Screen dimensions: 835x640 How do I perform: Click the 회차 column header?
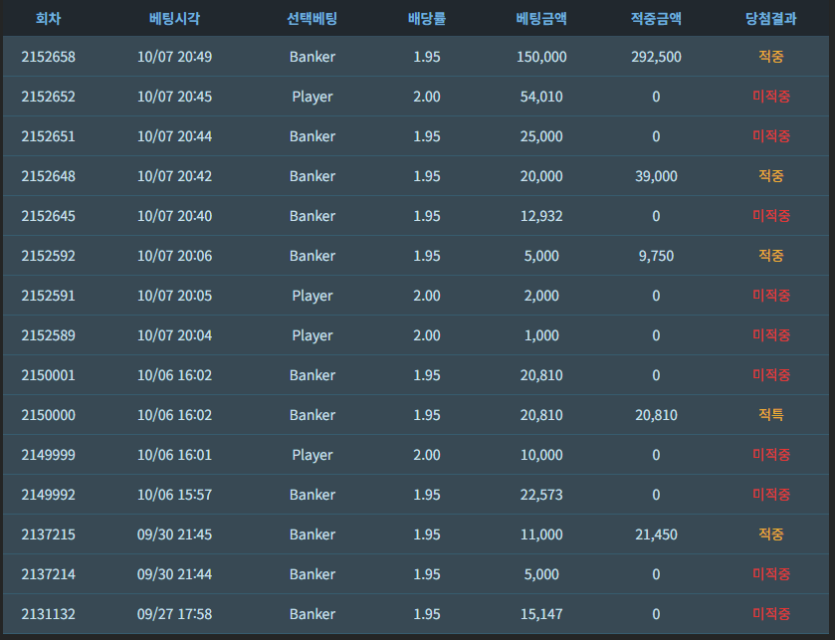tap(48, 19)
